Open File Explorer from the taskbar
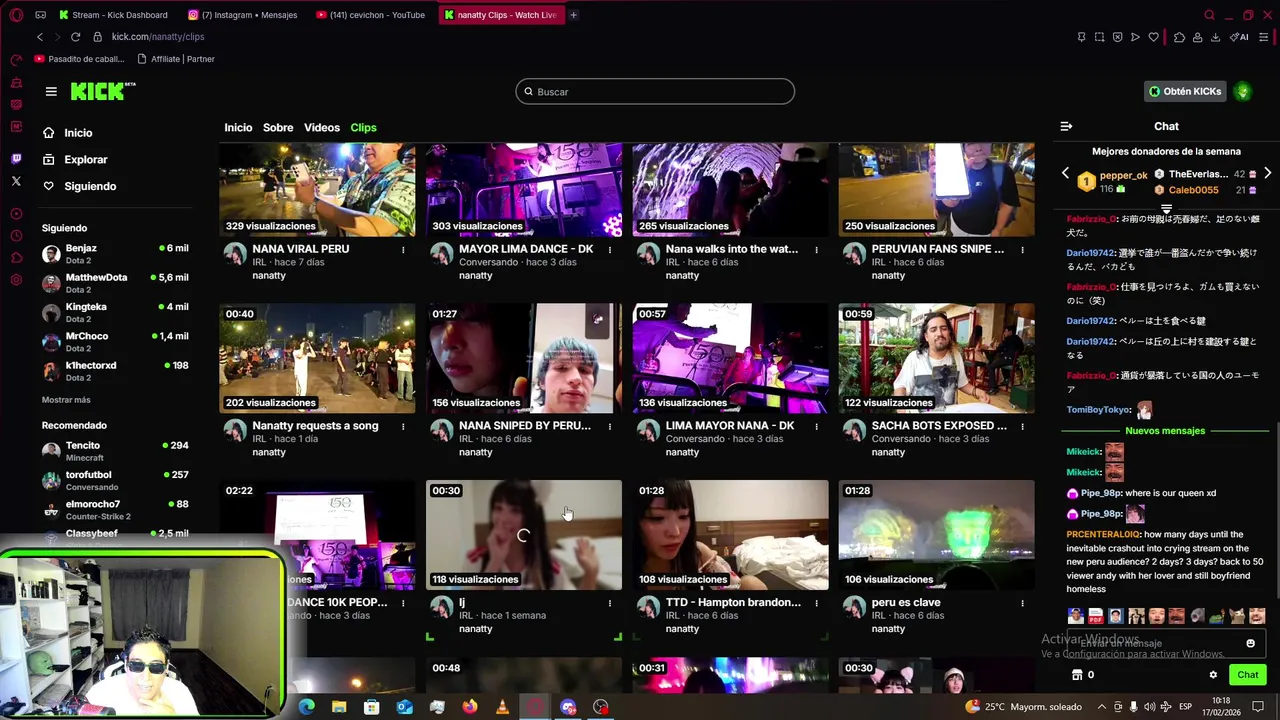This screenshot has width=1280, height=720. [x=339, y=707]
